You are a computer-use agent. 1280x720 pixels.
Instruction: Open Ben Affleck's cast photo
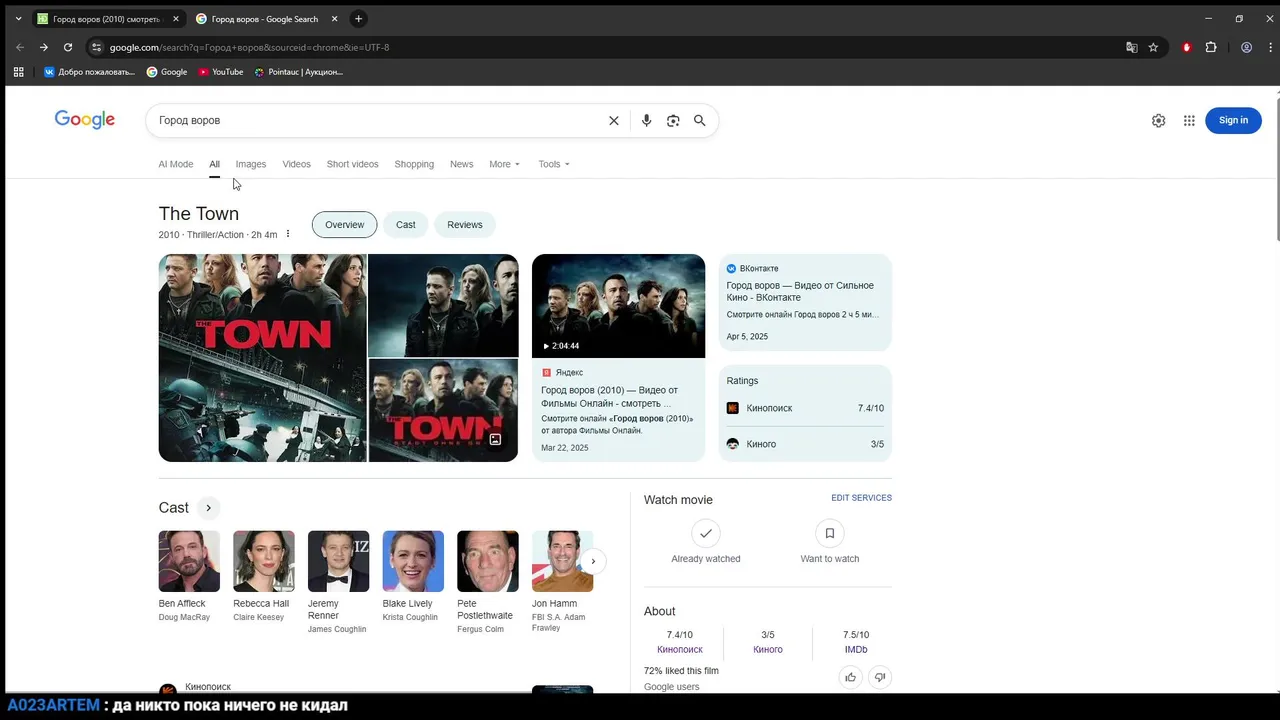(x=189, y=561)
